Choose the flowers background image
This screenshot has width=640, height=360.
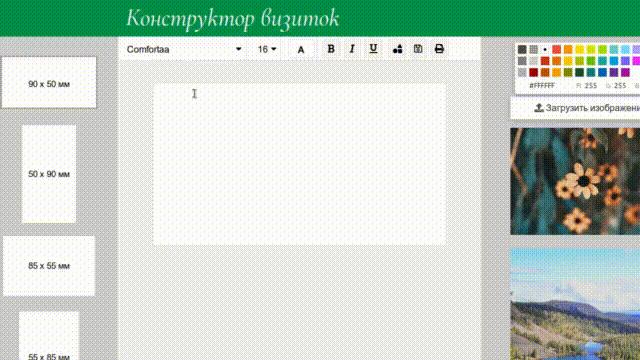575,181
